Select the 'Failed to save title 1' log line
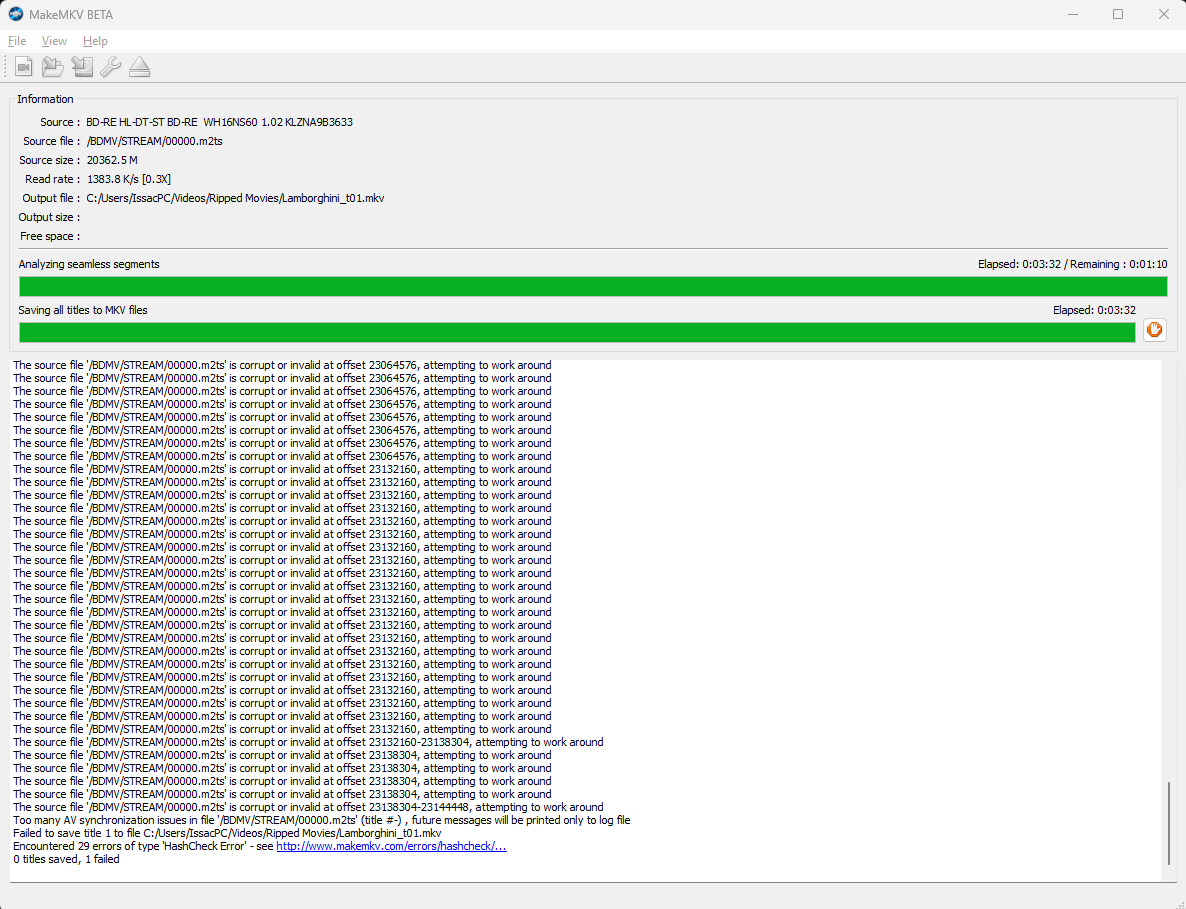The image size is (1186, 909). click(x=227, y=833)
